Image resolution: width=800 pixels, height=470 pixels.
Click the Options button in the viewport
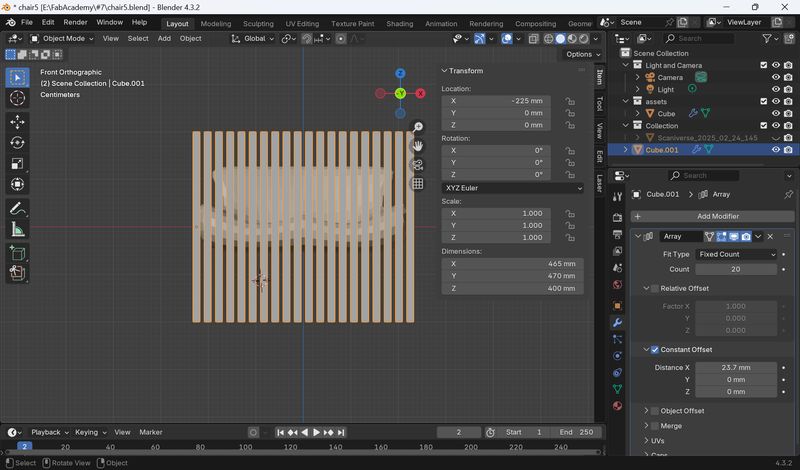(583, 54)
